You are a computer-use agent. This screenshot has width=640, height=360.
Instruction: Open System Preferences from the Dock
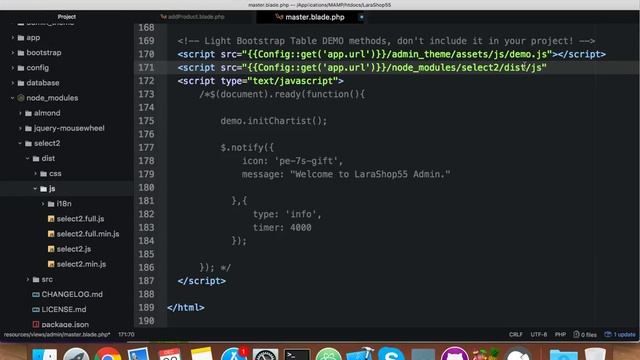(x=265, y=354)
